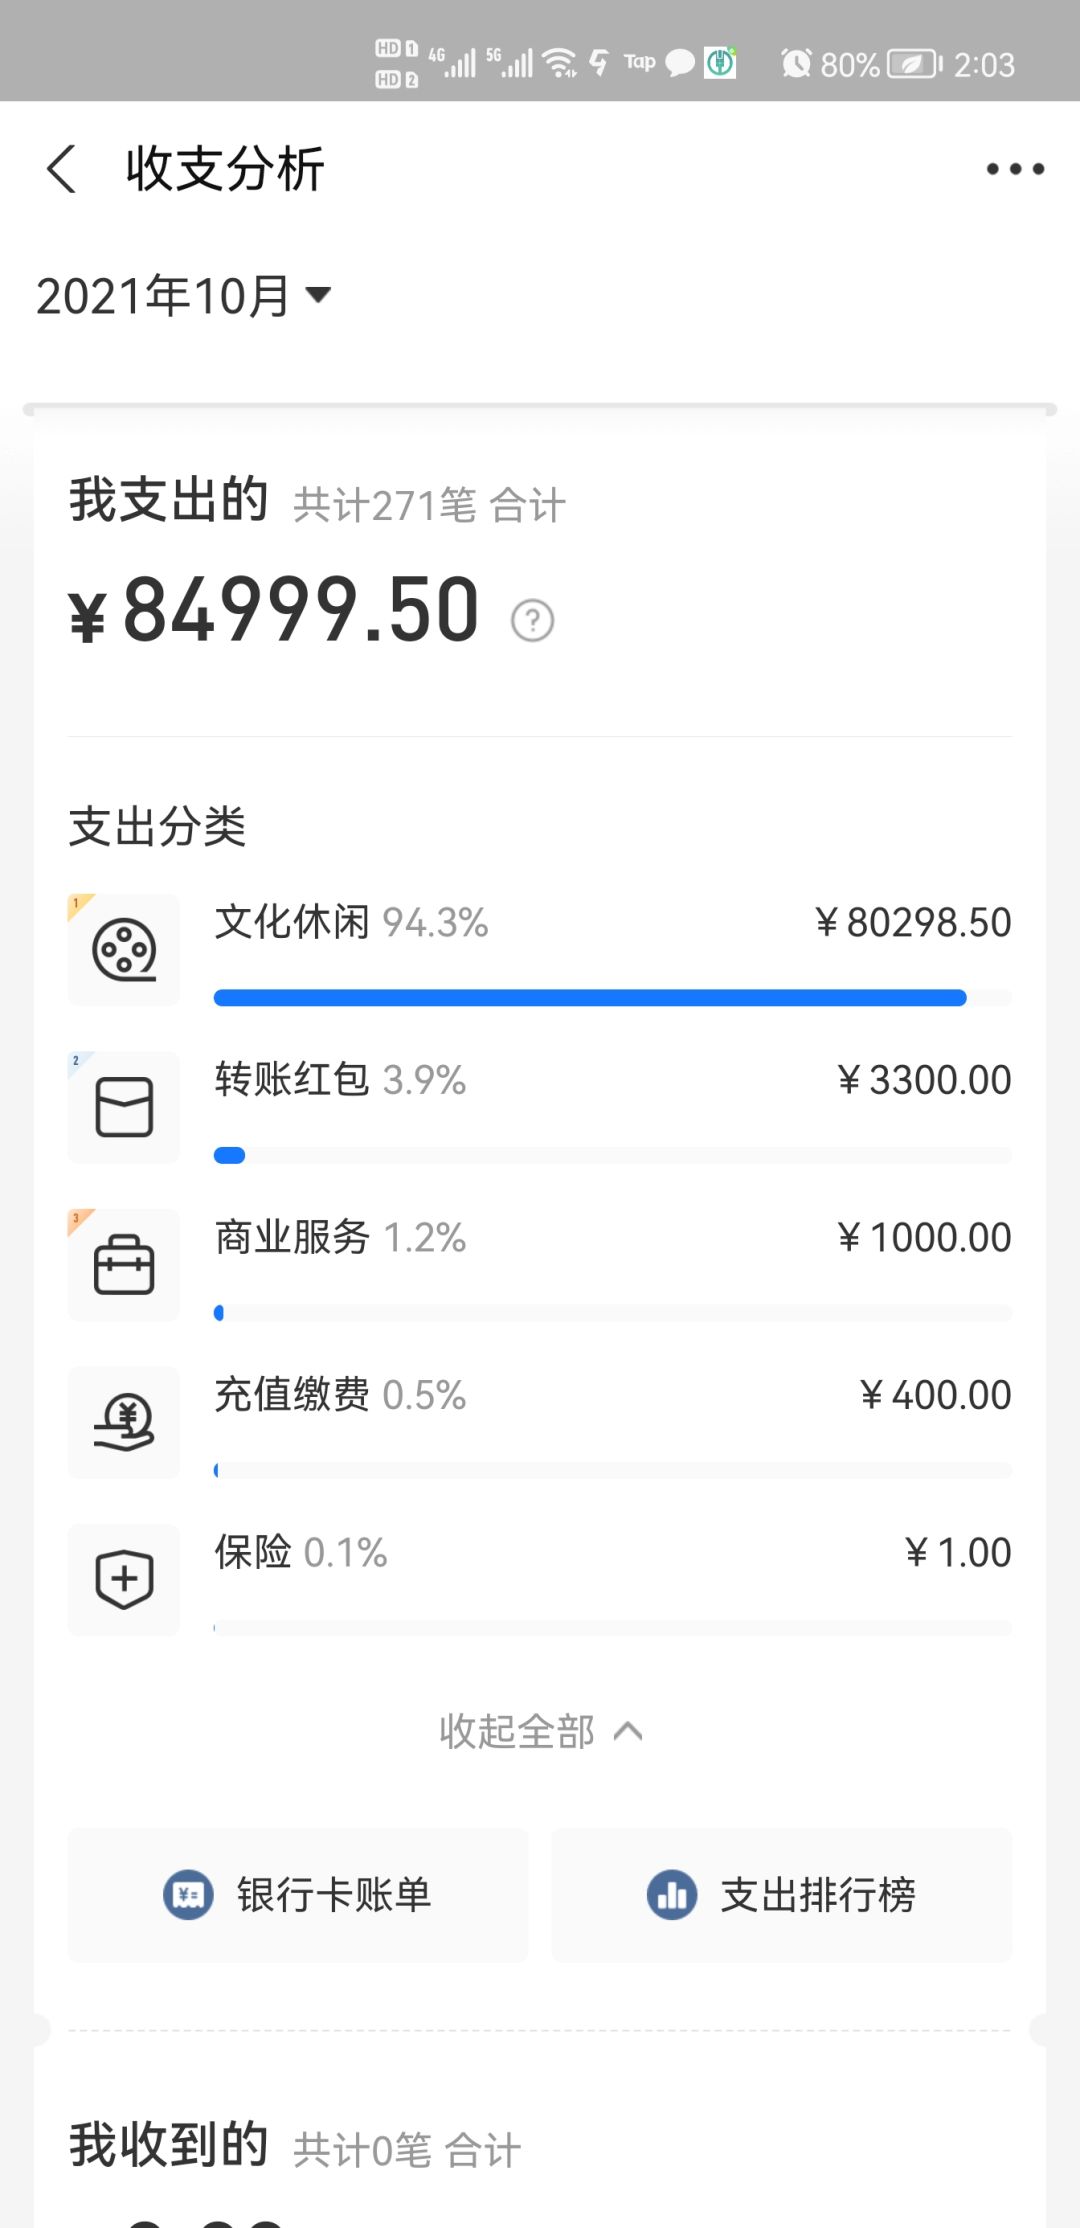The image size is (1080, 2228).
Task: Tap the 保险 shield icon
Action: click(124, 1580)
